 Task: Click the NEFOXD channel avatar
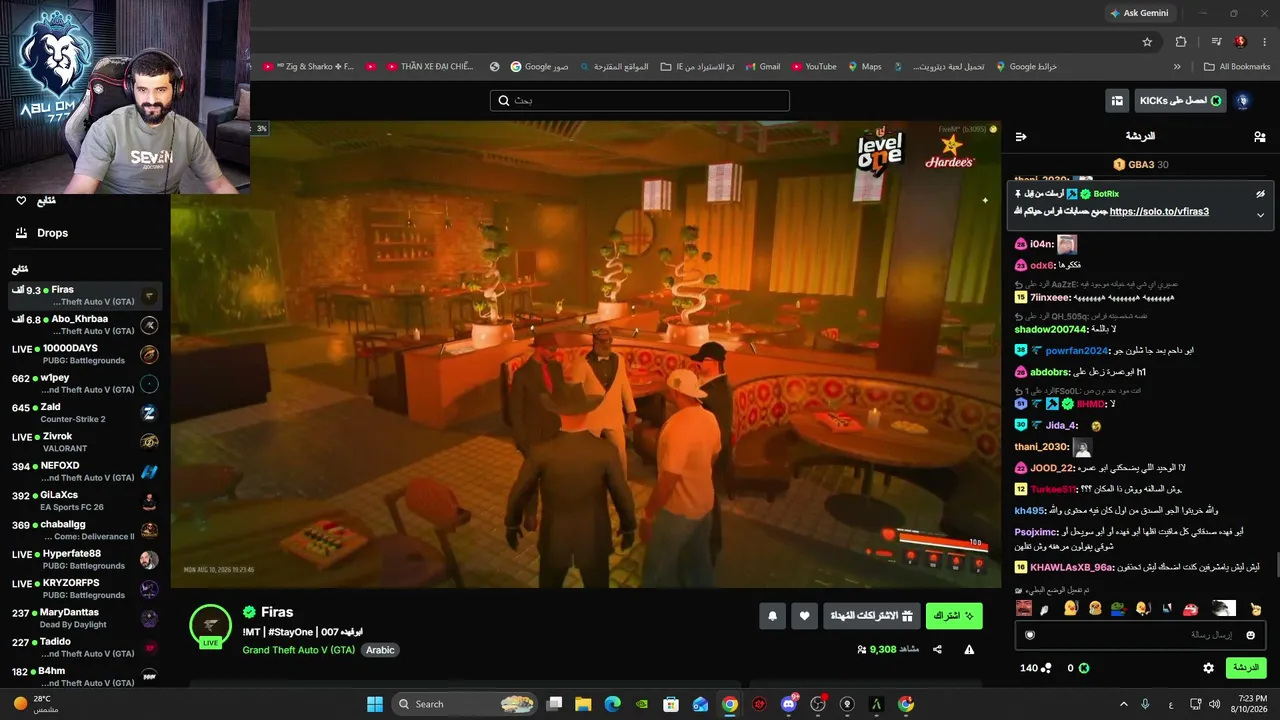coord(149,472)
